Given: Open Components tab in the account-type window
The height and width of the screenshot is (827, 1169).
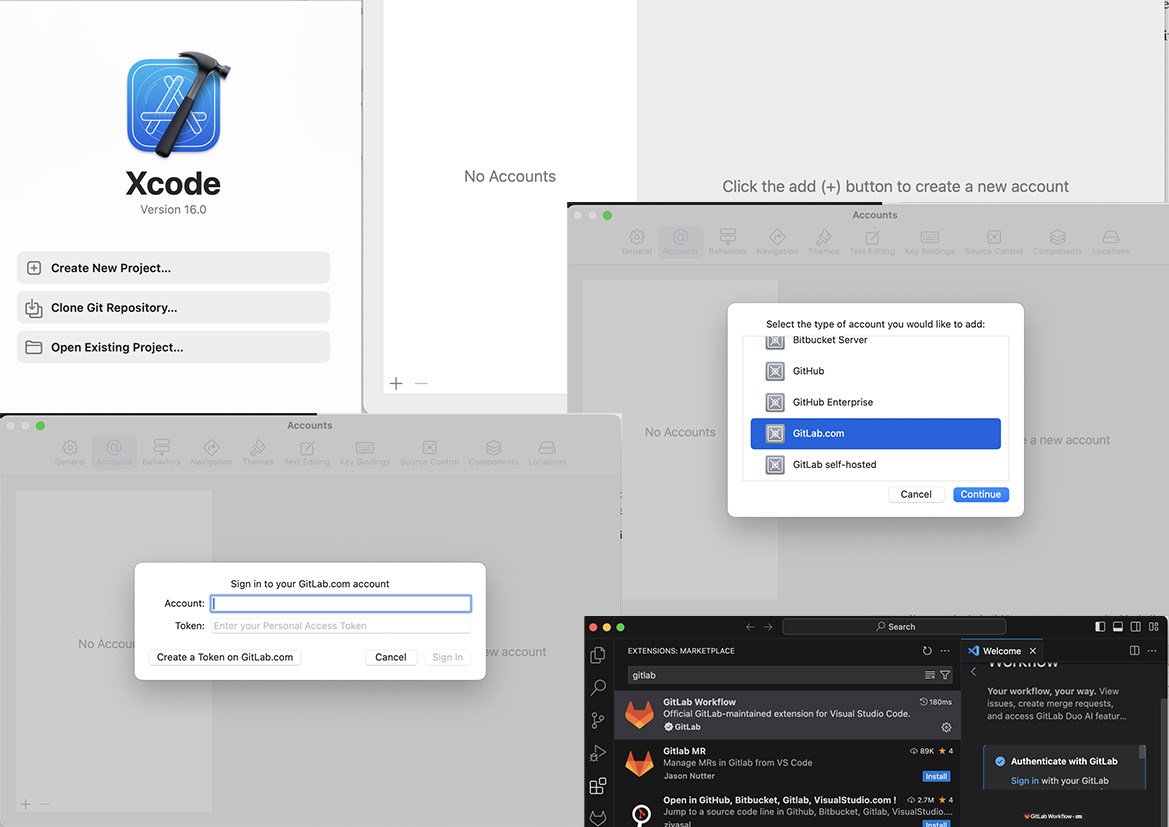Looking at the screenshot, I should point(1057,242).
